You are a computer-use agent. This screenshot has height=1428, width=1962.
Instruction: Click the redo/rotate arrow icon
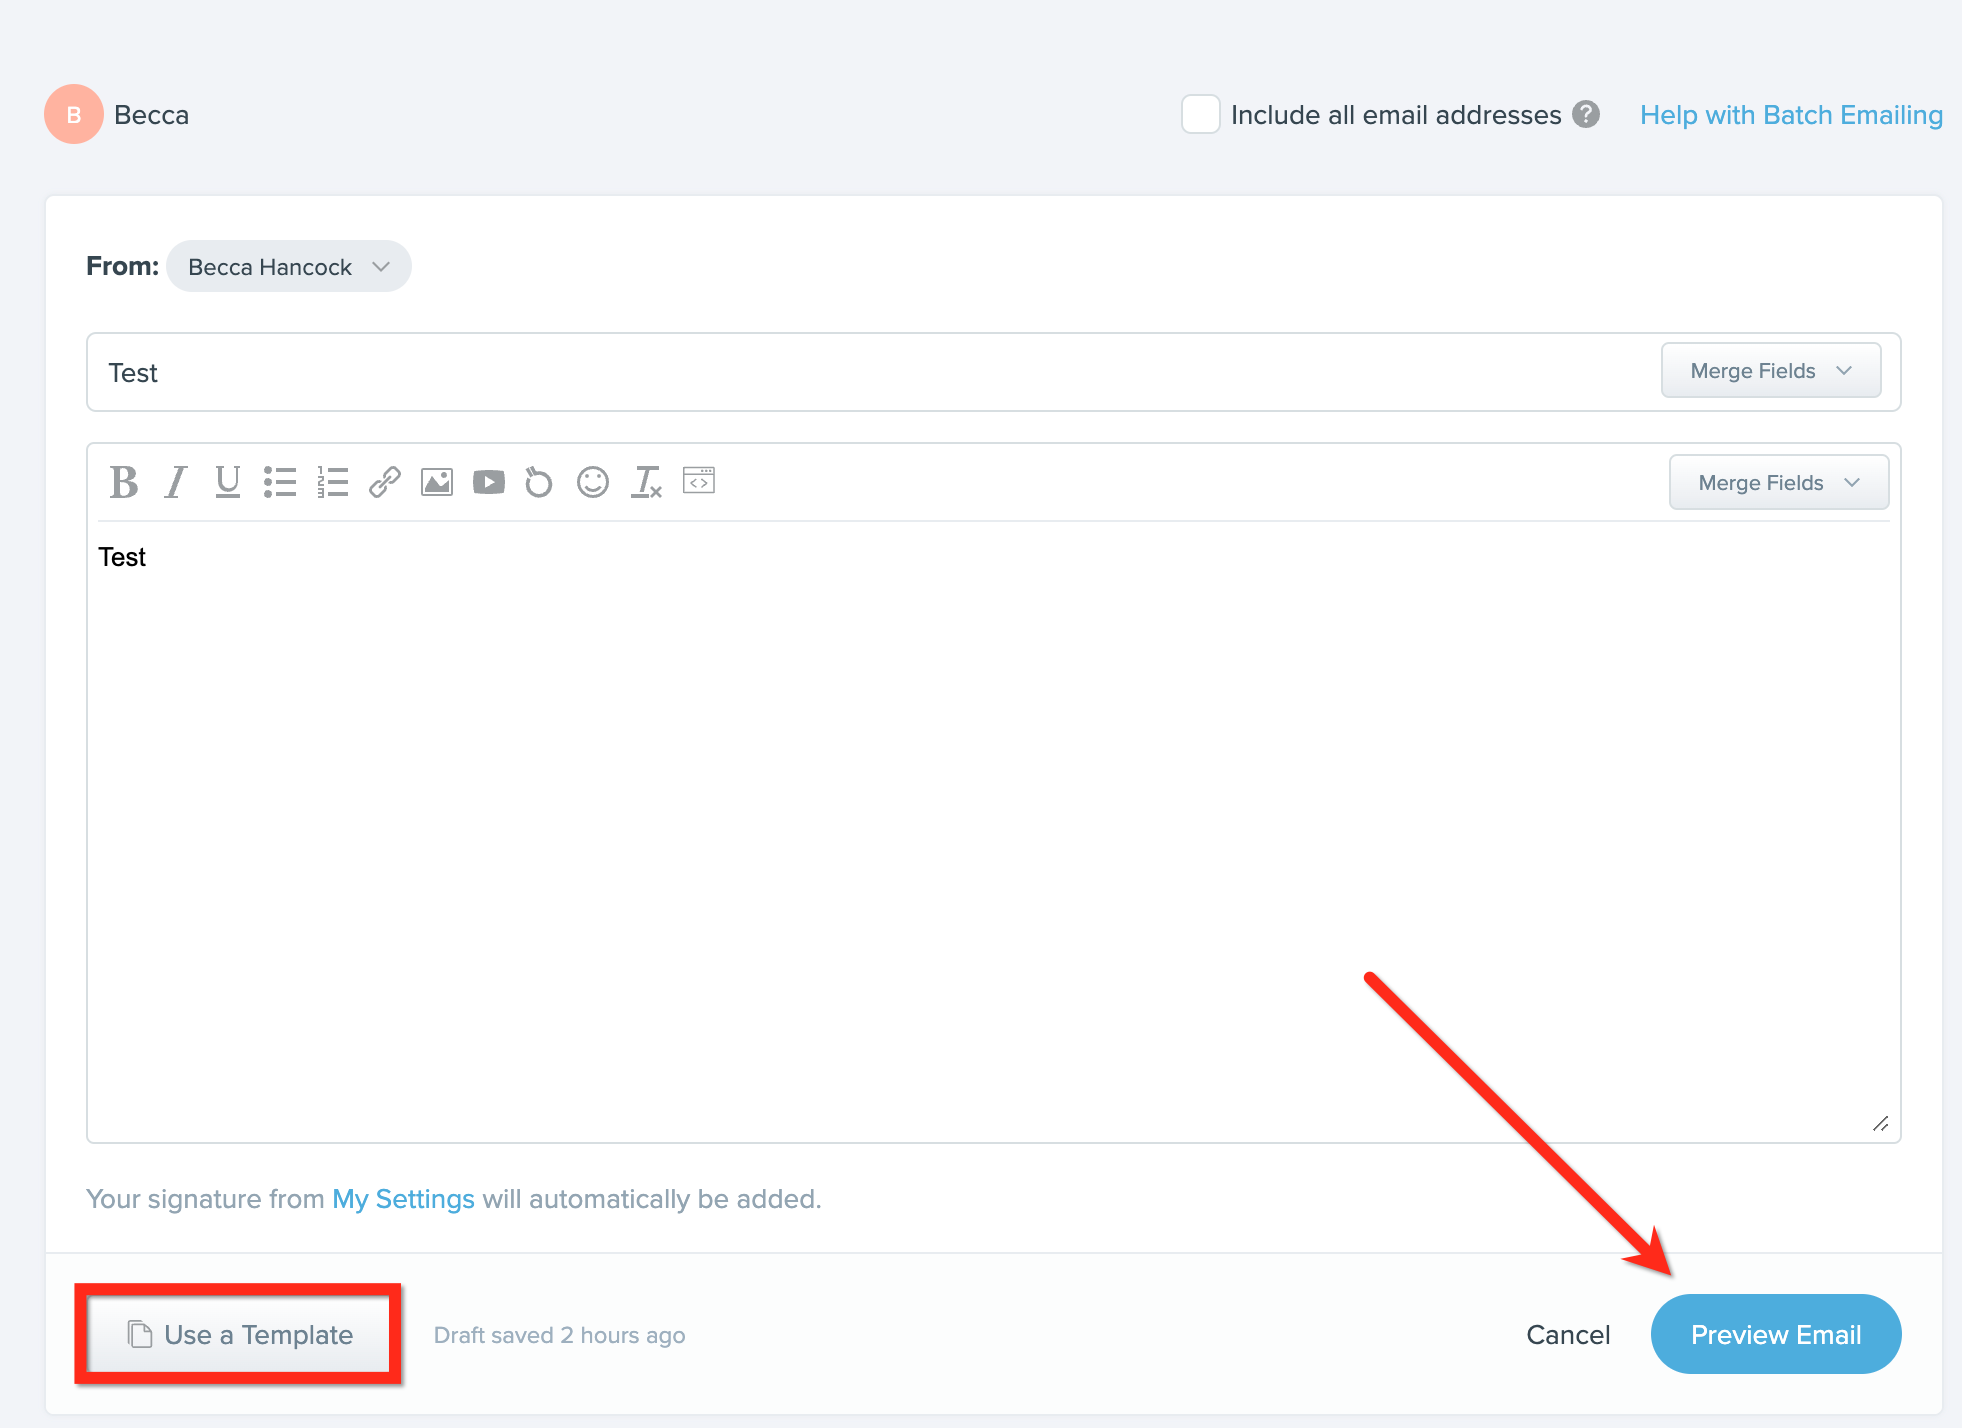[x=539, y=482]
